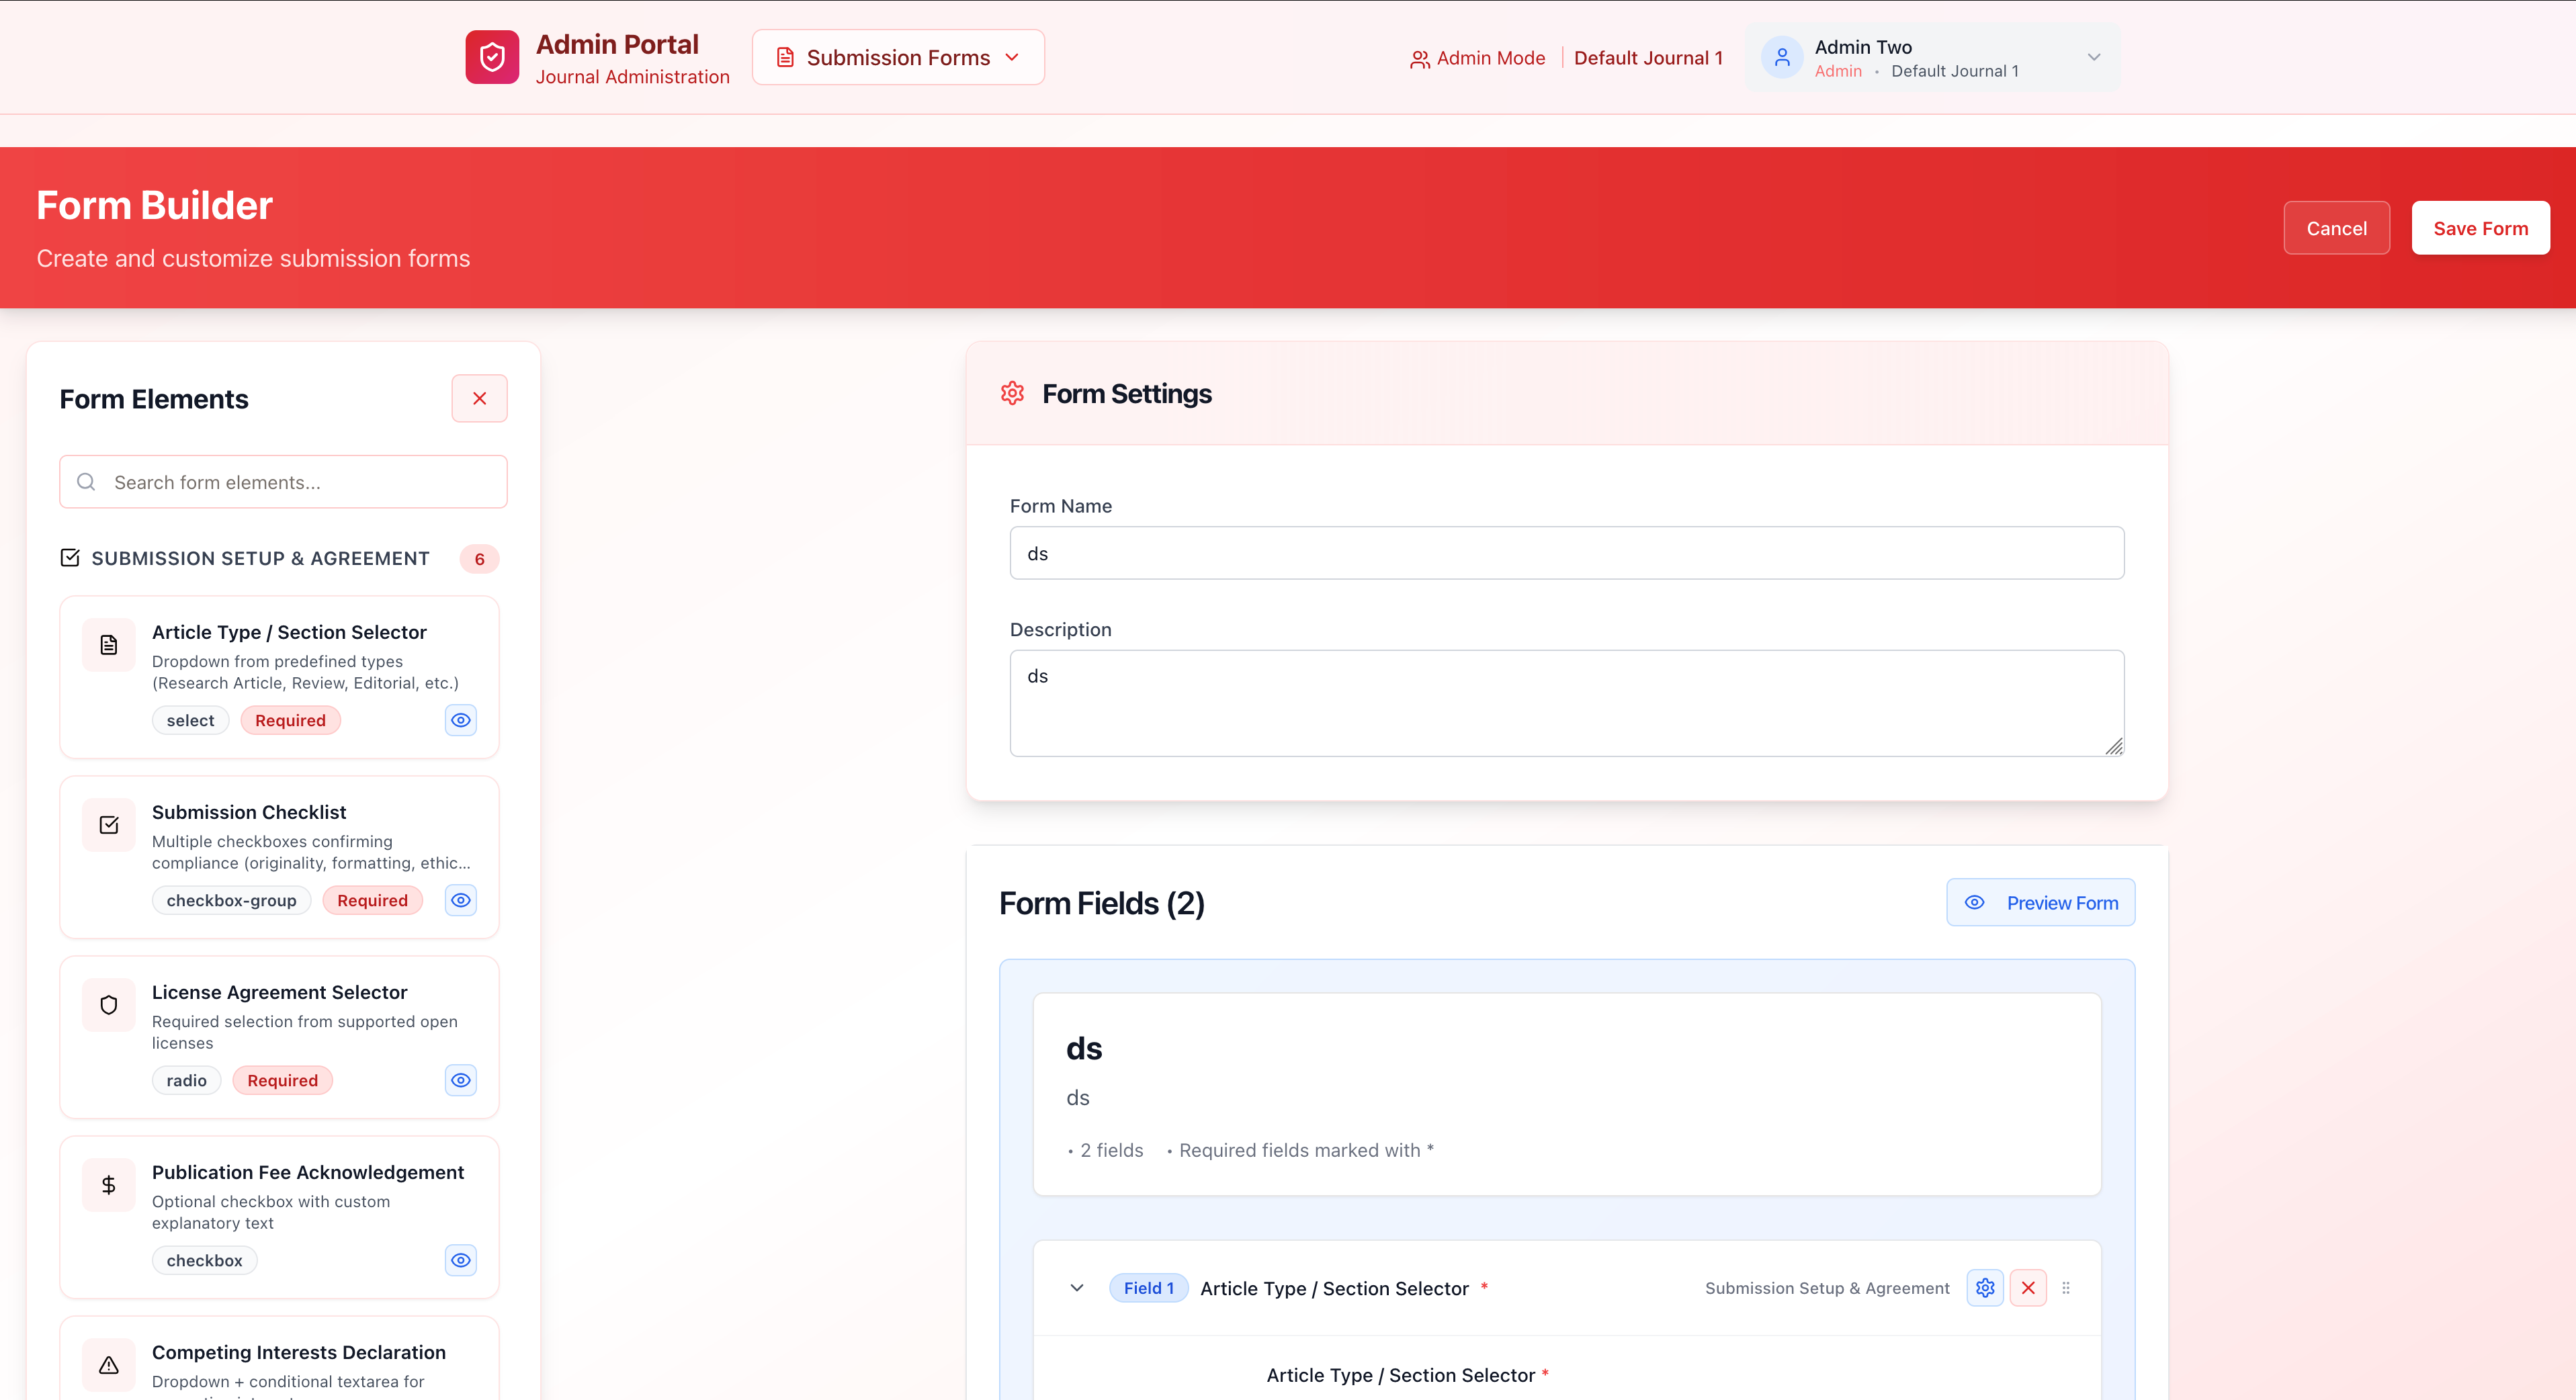Expand the Admin Two account menu chevron
This screenshot has height=1400, width=2576.
(2094, 57)
